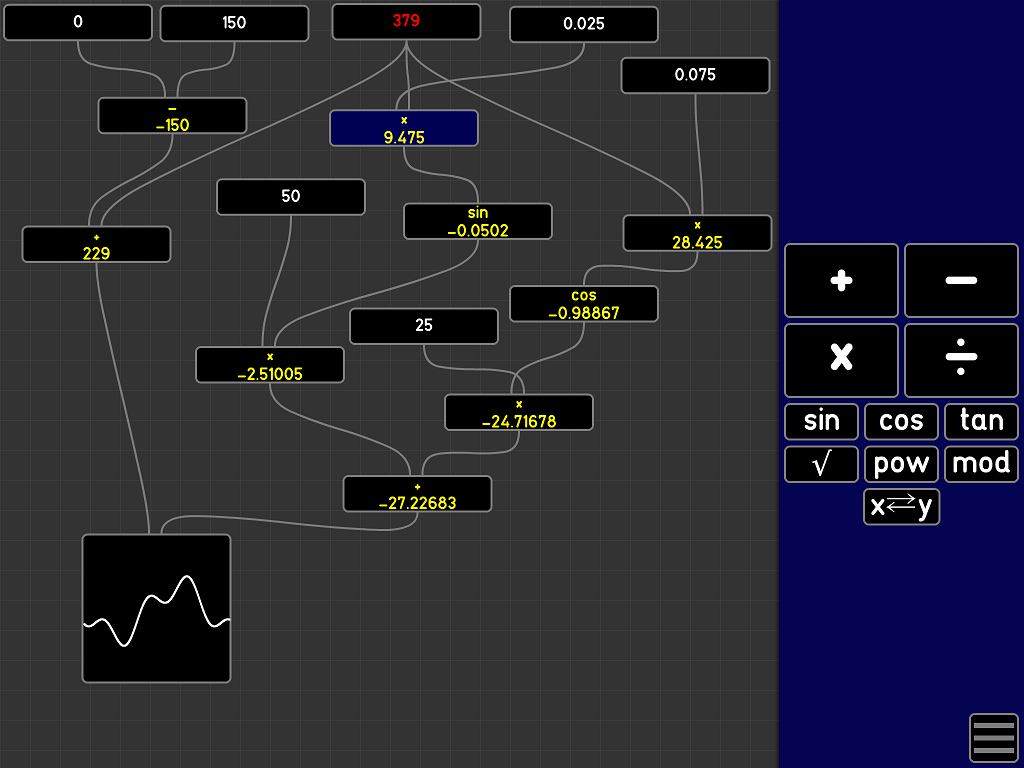Add a multiply operator from the palette
Screen dimensions: 1024x768
click(841, 360)
